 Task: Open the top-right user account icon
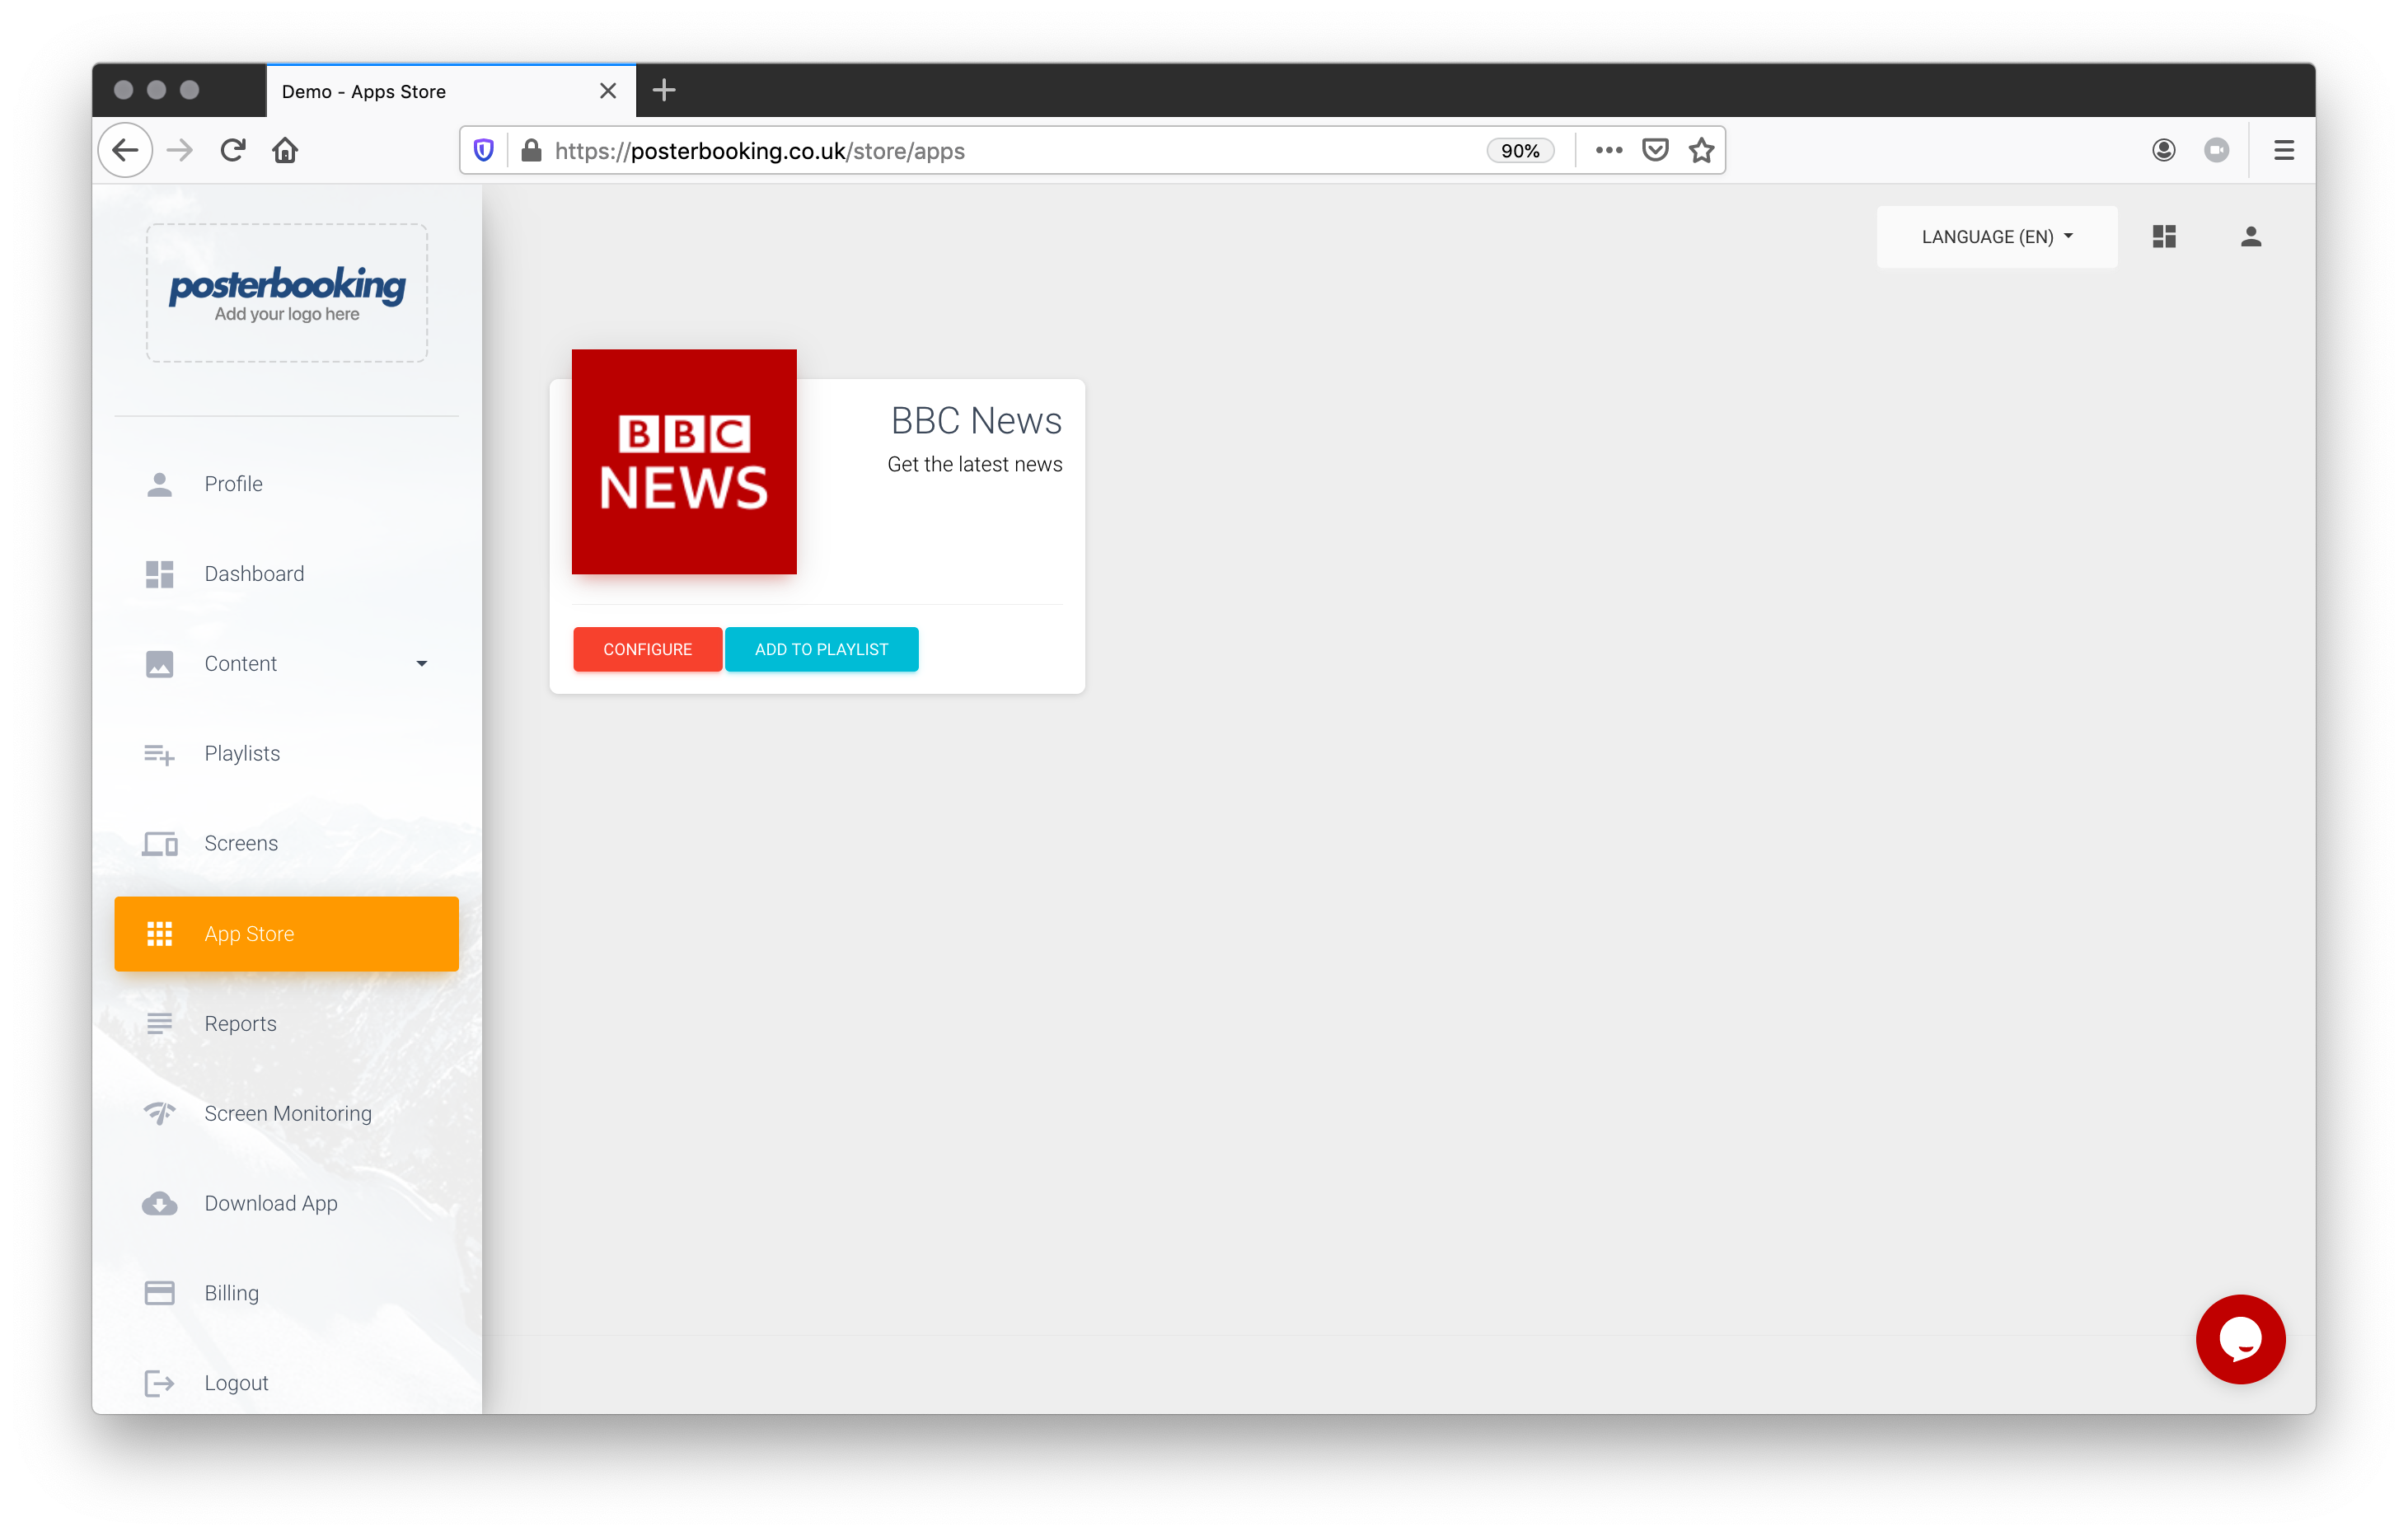[2251, 236]
